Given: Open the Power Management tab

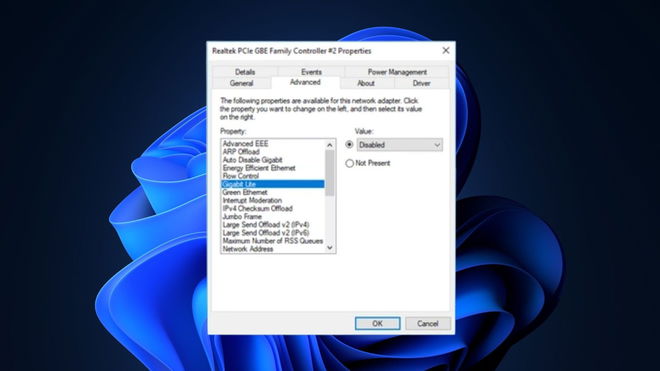Looking at the screenshot, I should (x=397, y=72).
